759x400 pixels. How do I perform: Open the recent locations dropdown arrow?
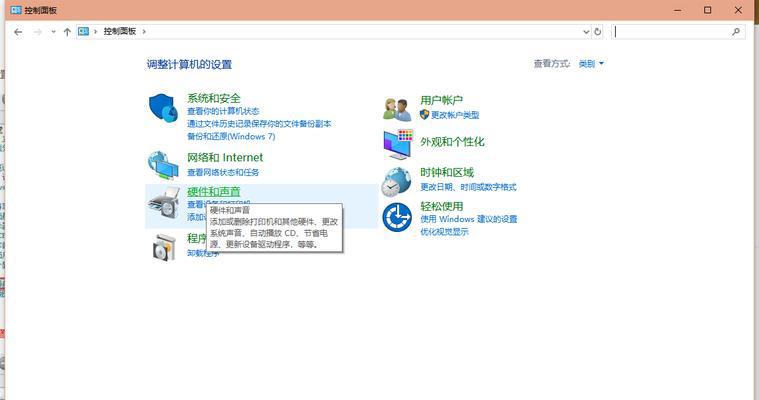click(x=53, y=32)
